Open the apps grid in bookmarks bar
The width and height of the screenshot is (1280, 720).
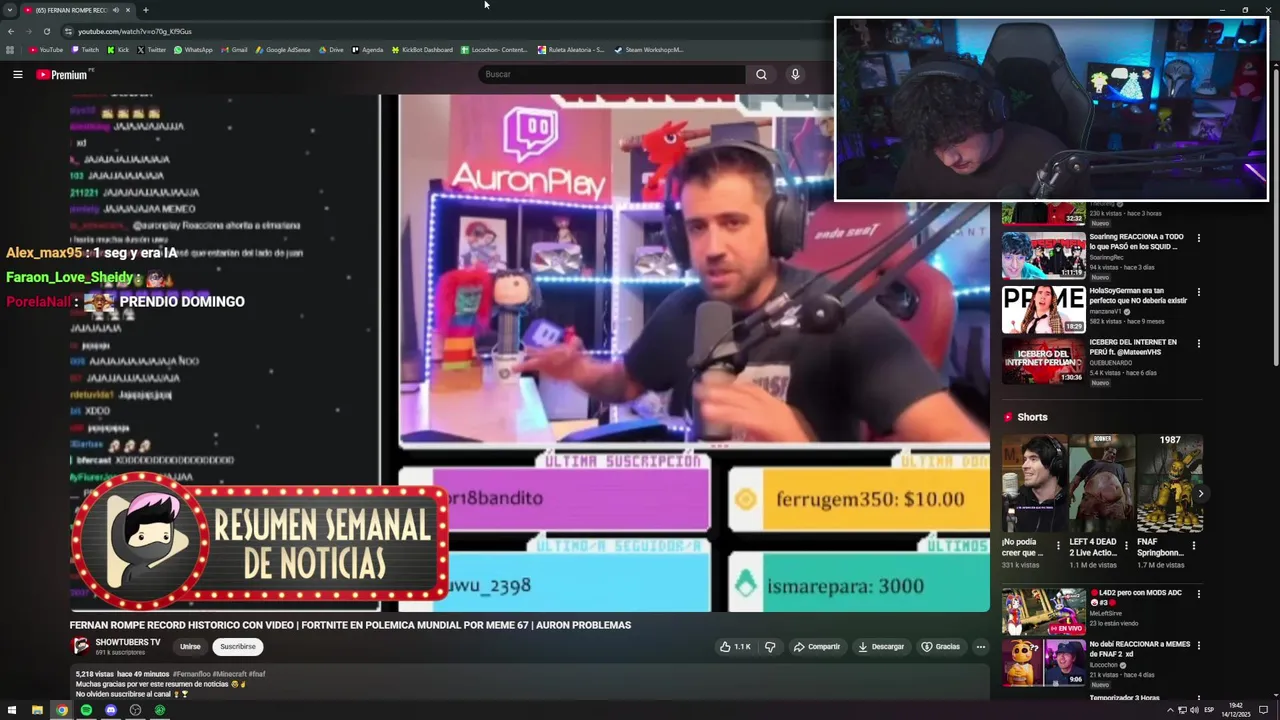10,50
